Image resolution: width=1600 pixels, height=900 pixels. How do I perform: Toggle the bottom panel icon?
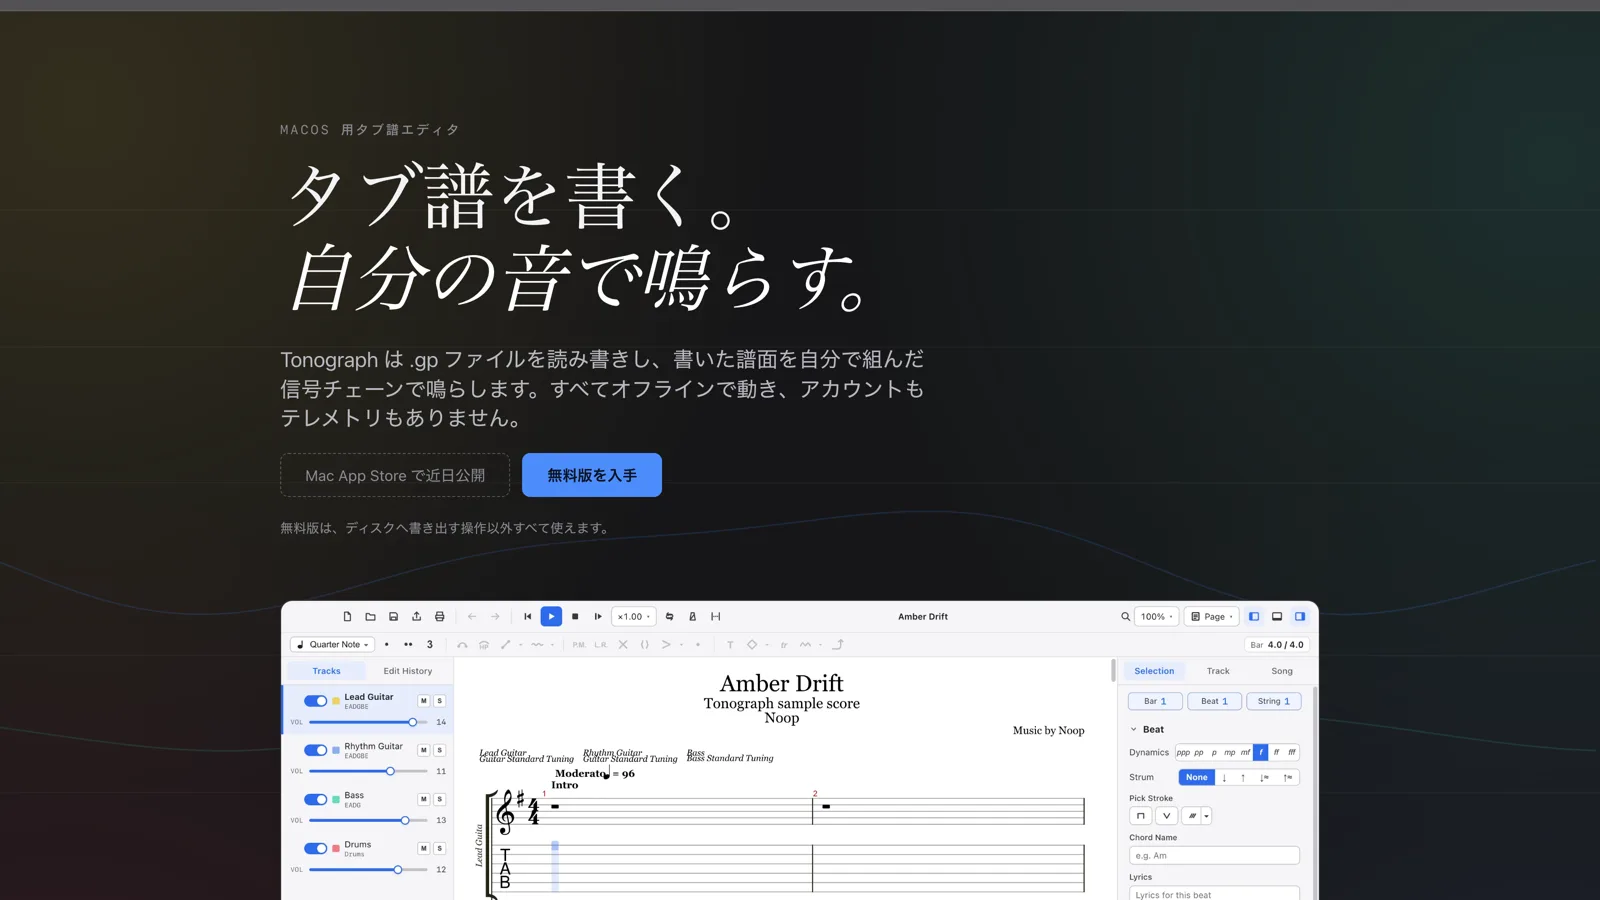click(x=1277, y=617)
